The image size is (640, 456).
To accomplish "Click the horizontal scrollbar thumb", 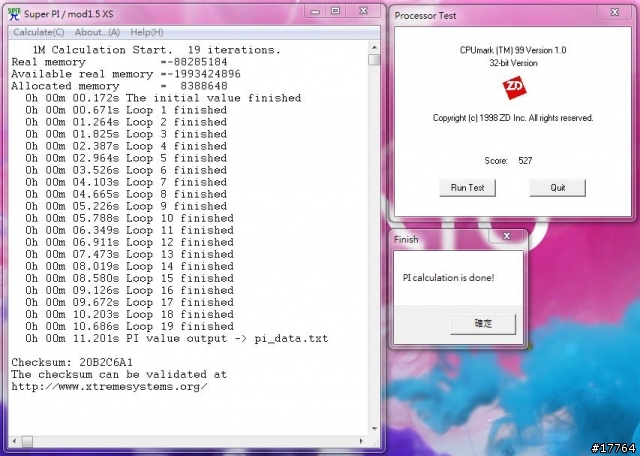I will (27, 441).
